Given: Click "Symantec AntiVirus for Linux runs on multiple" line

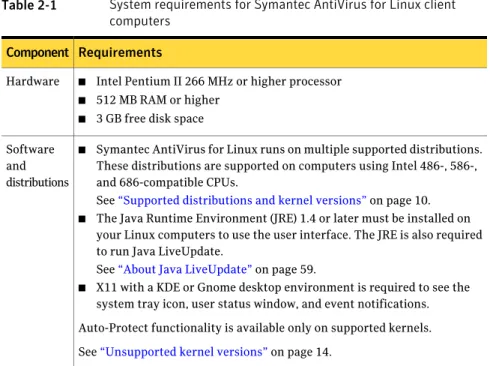Looking at the screenshot, I should pyautogui.click(x=289, y=150).
